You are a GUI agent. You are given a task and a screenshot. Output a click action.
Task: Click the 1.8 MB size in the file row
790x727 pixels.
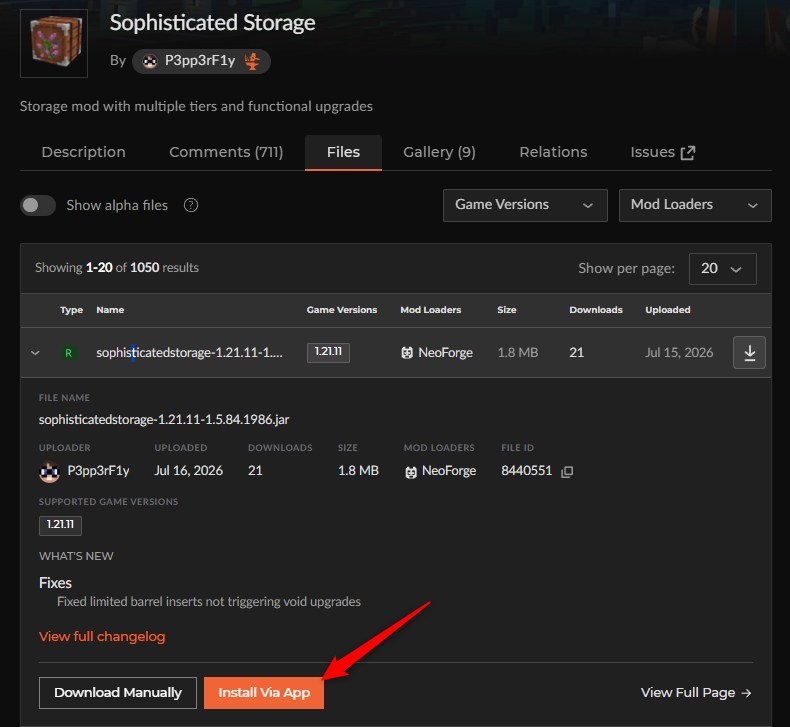click(x=517, y=353)
